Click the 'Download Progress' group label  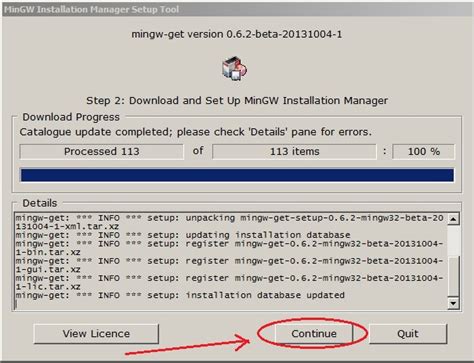point(71,117)
